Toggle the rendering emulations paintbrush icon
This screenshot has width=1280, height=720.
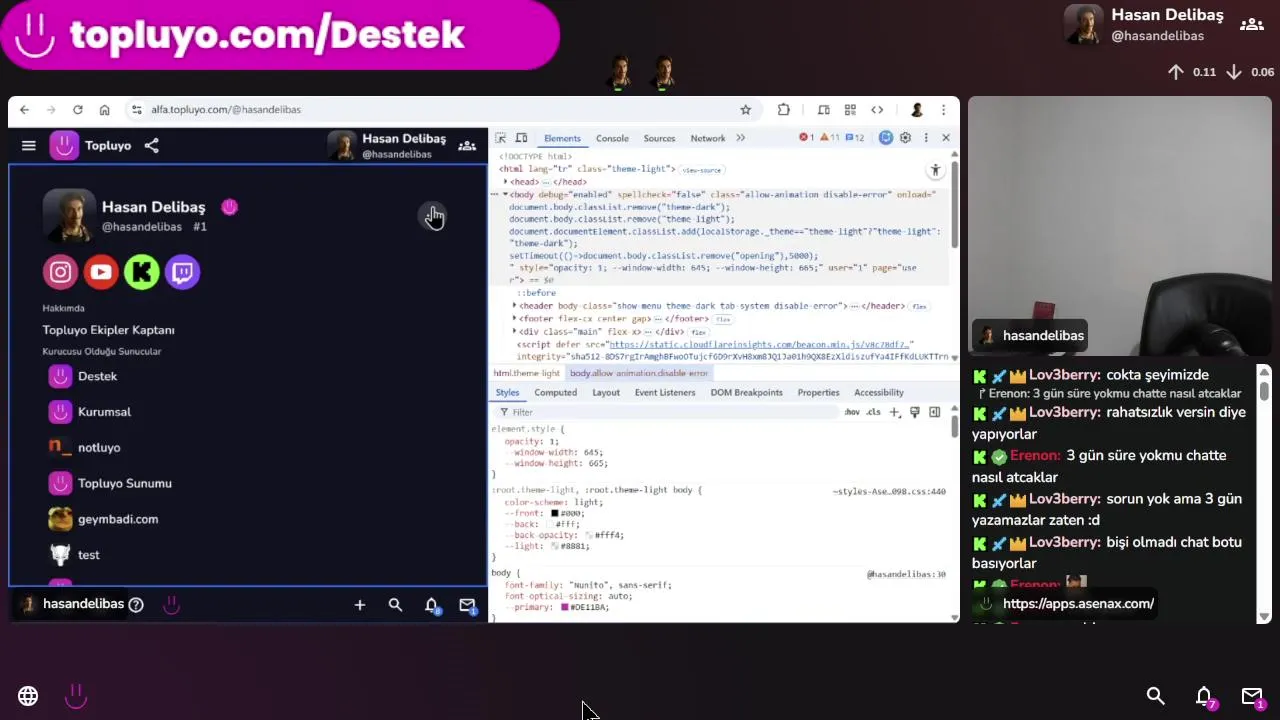914,412
